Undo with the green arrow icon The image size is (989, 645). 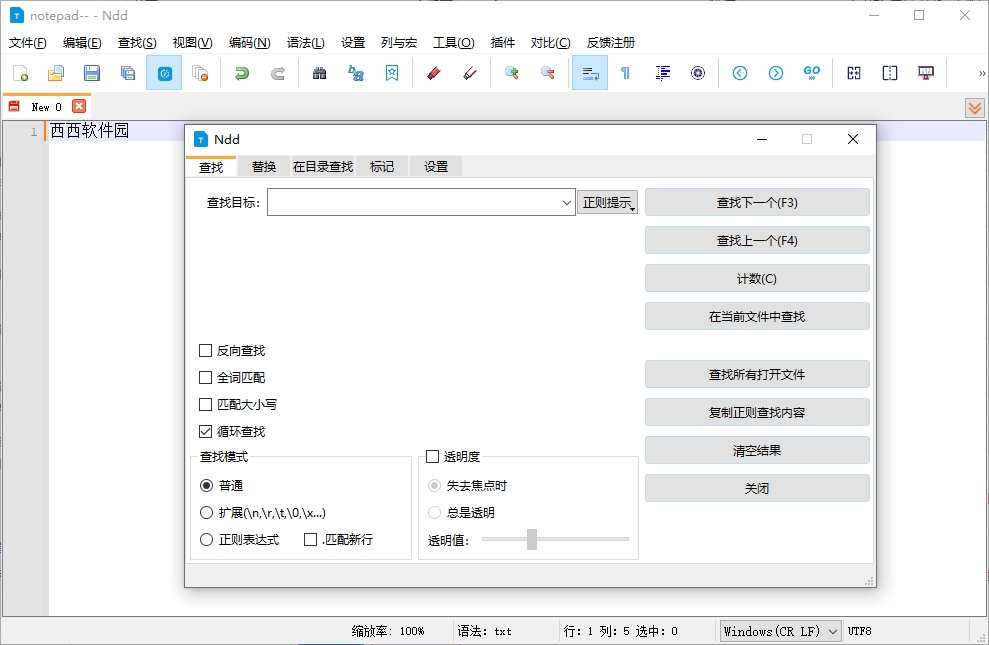coord(242,73)
